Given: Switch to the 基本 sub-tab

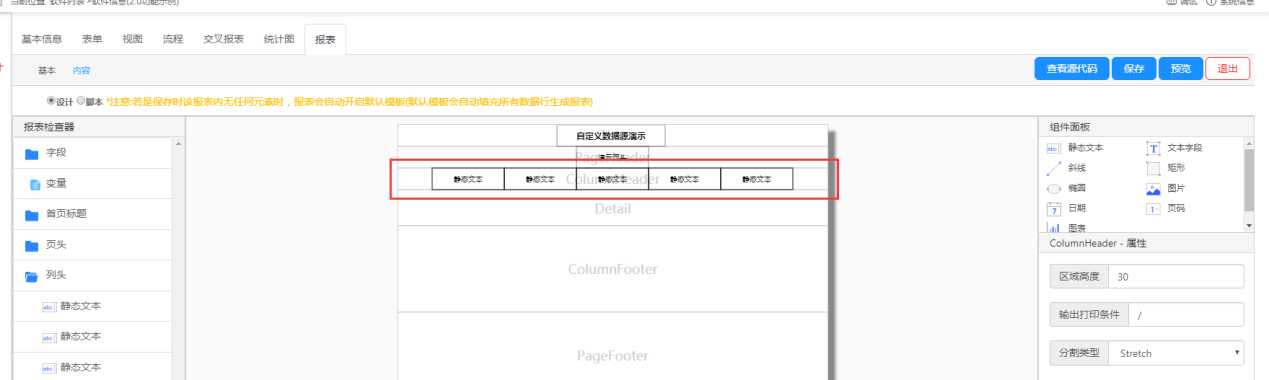Looking at the screenshot, I should pos(47,71).
